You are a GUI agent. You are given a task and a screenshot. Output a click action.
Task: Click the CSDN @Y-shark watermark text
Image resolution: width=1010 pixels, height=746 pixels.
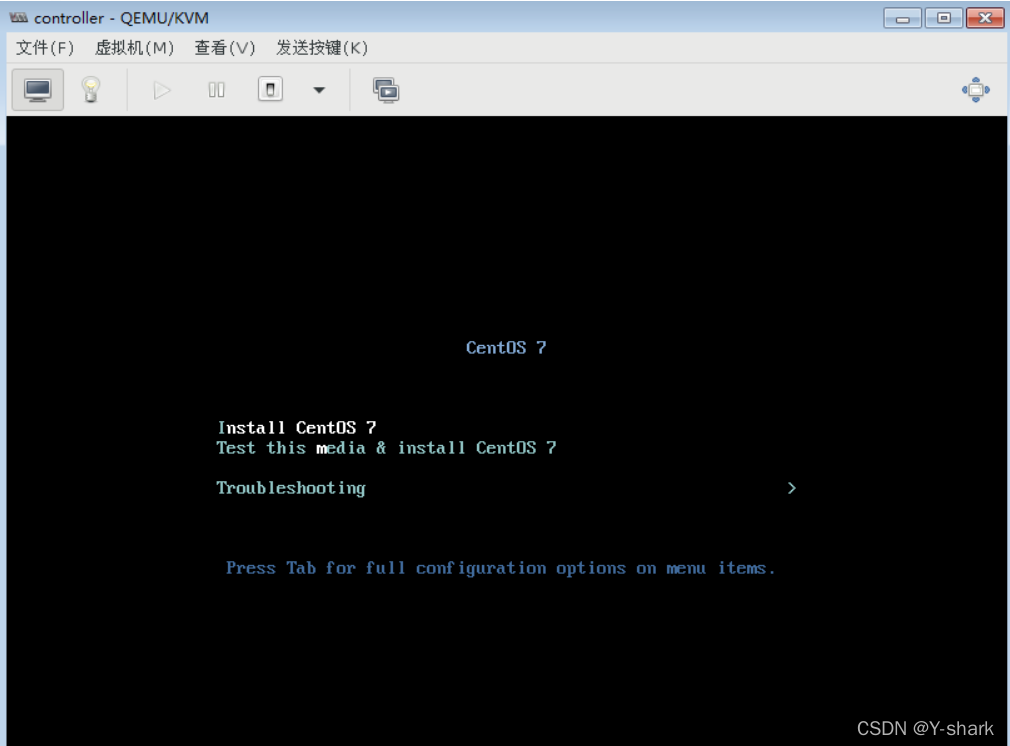pos(925,728)
